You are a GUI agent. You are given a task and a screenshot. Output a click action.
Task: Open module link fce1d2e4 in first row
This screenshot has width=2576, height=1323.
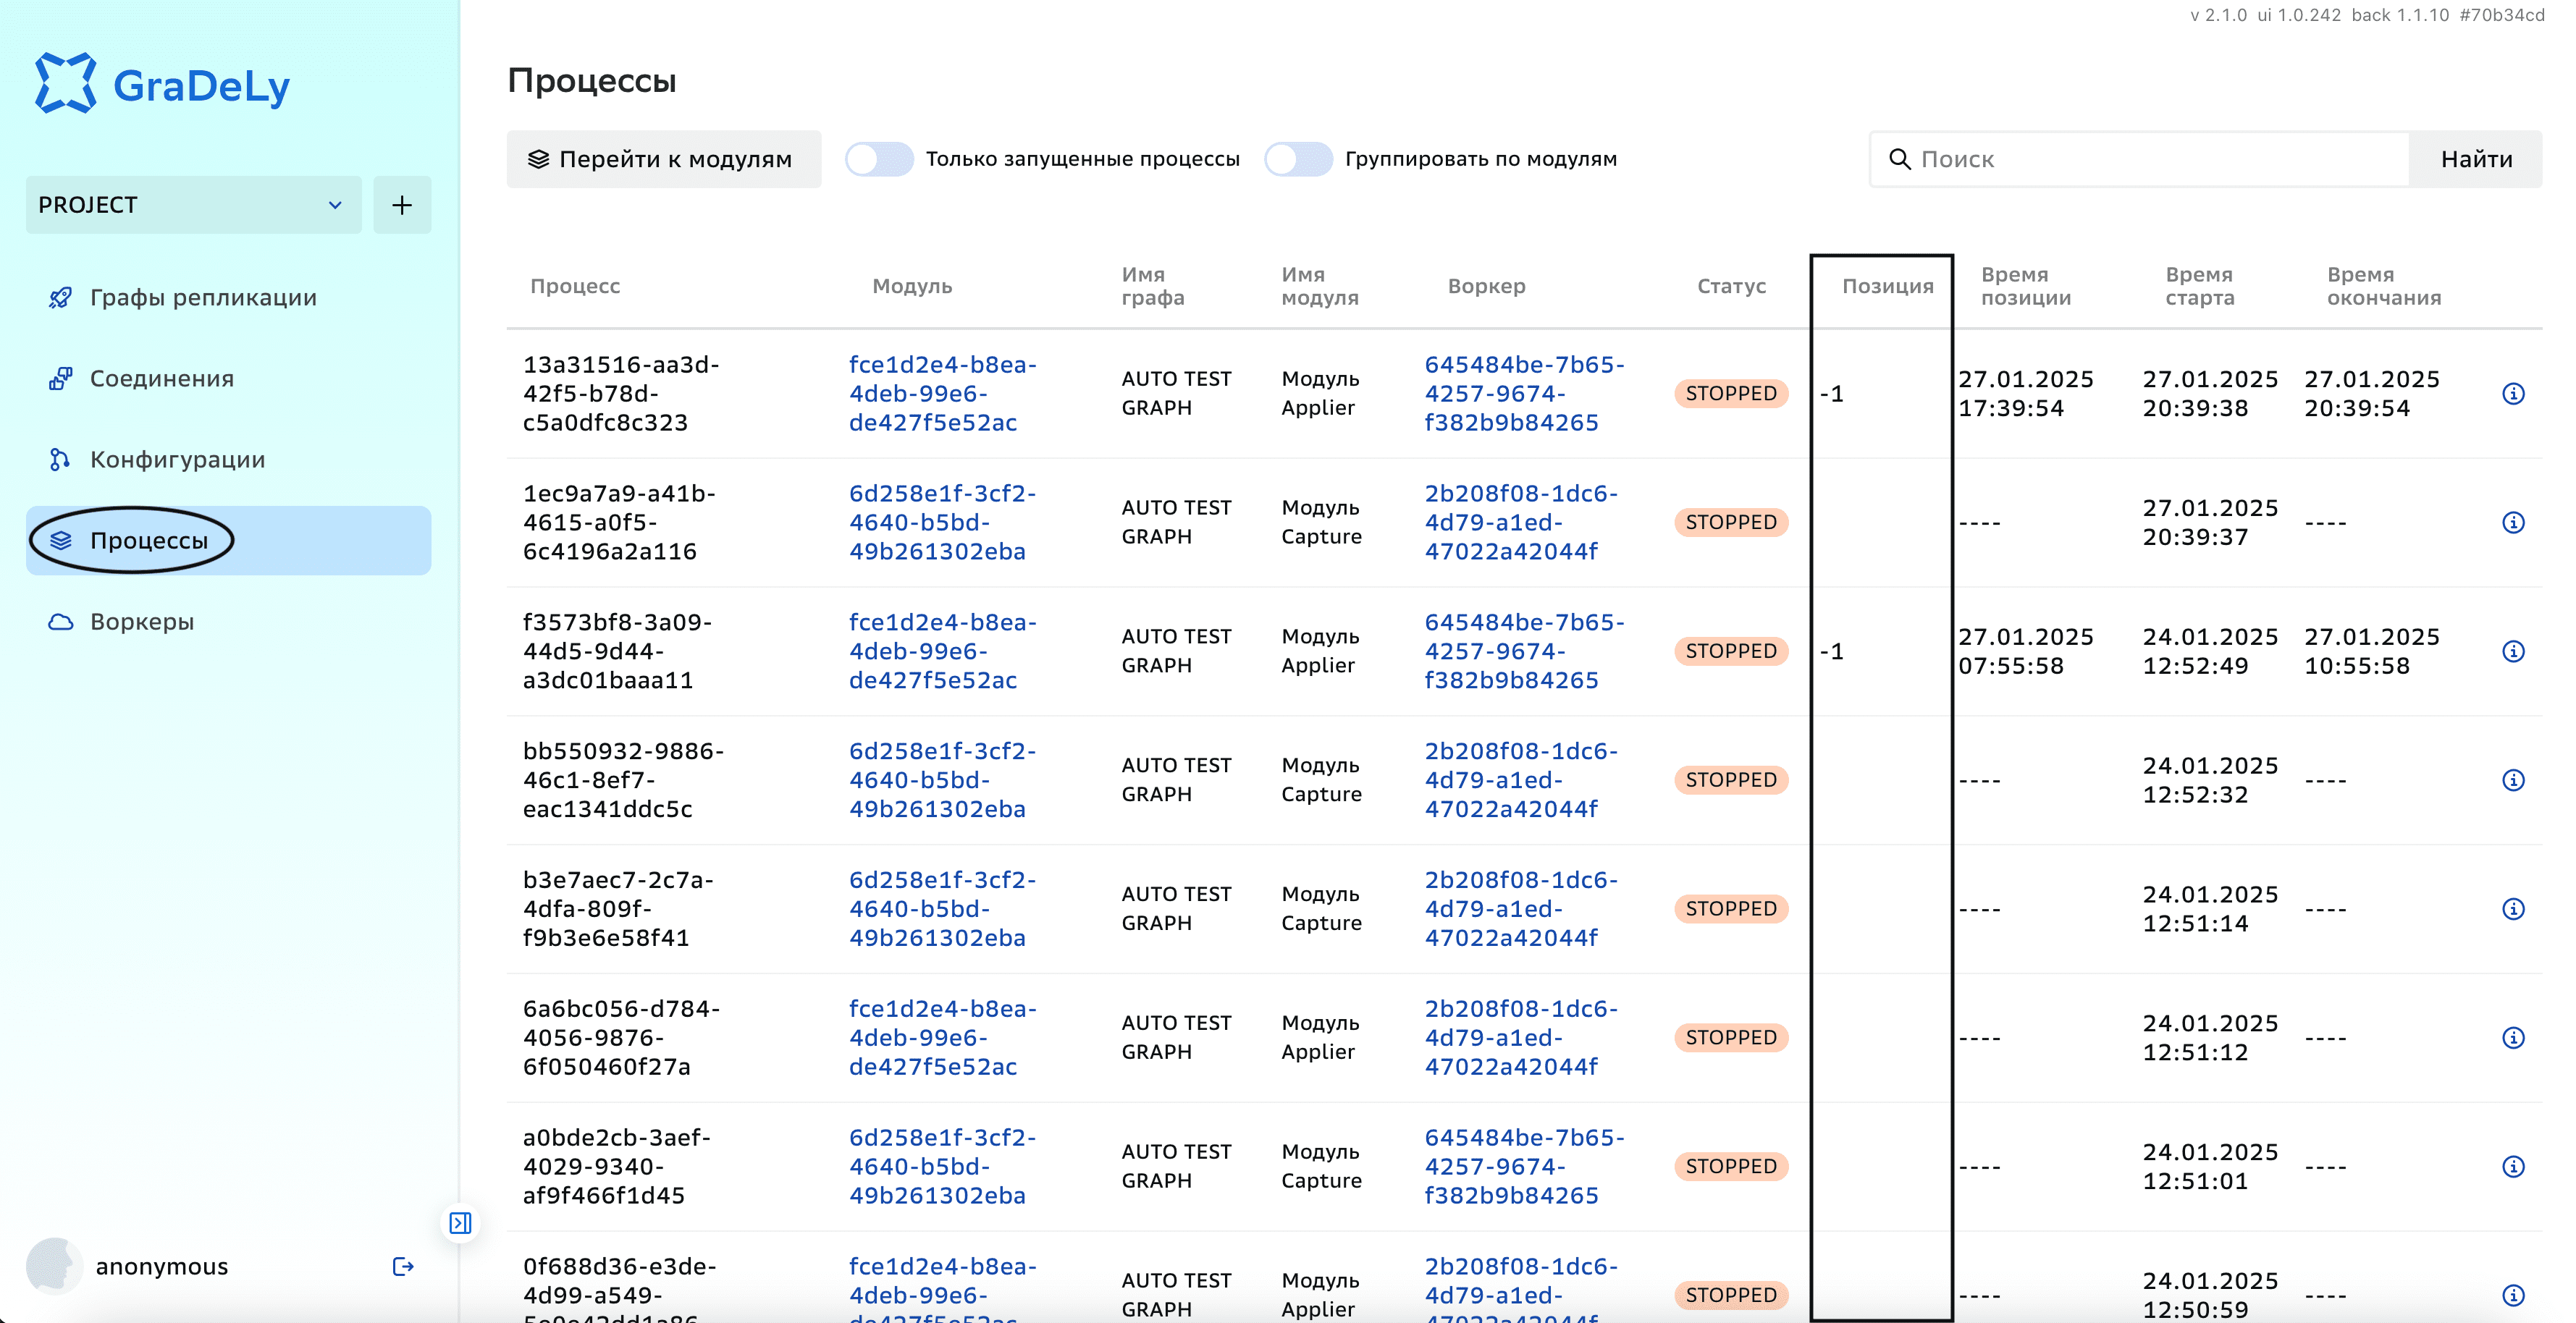click(941, 394)
